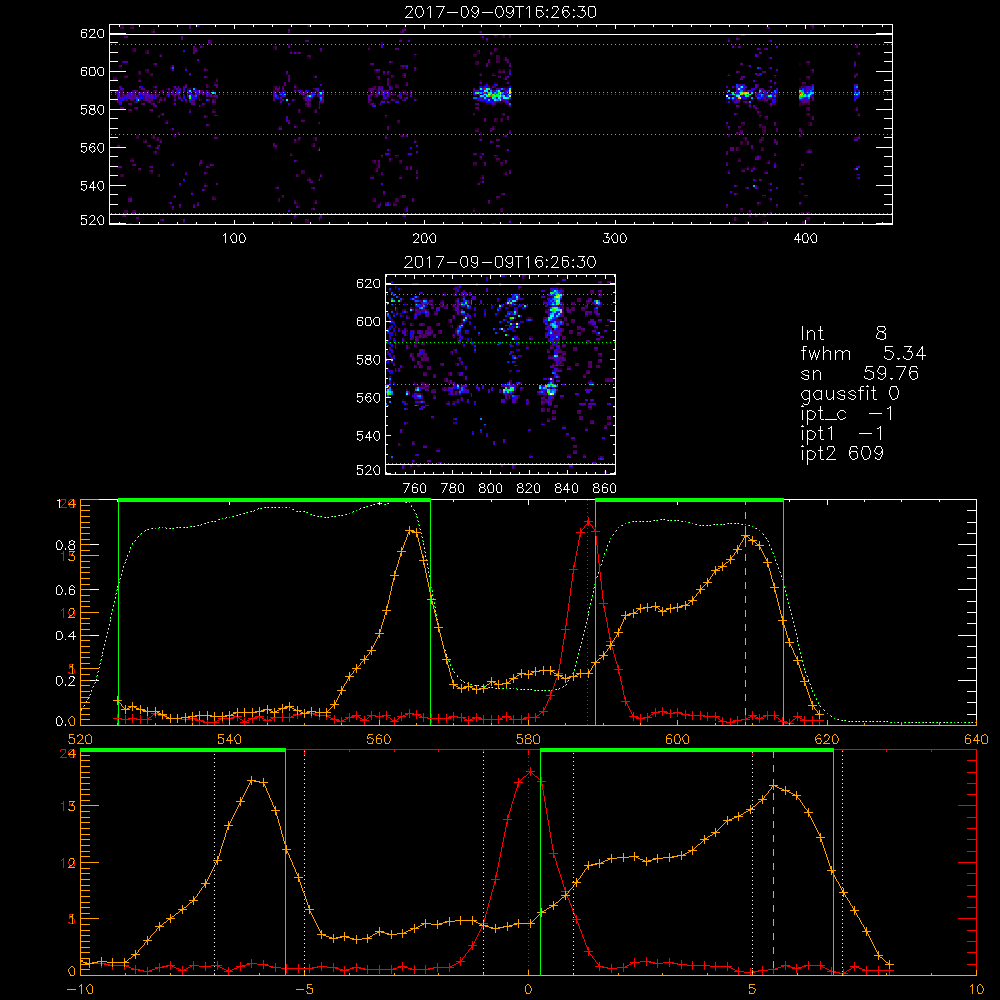Click x-axis label 860 on middle spectrogram

coord(605,489)
